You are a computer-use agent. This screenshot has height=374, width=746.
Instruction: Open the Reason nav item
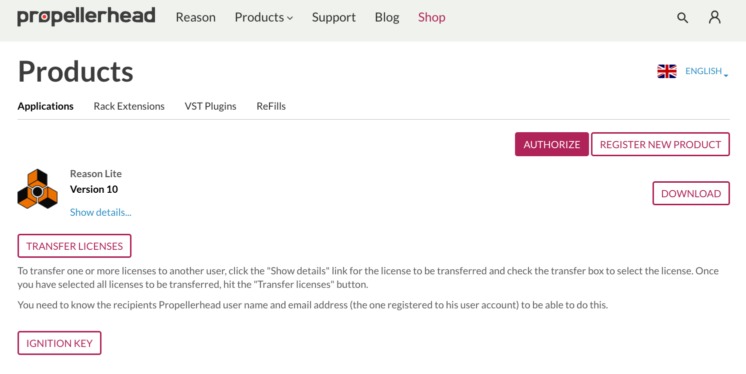tap(196, 17)
